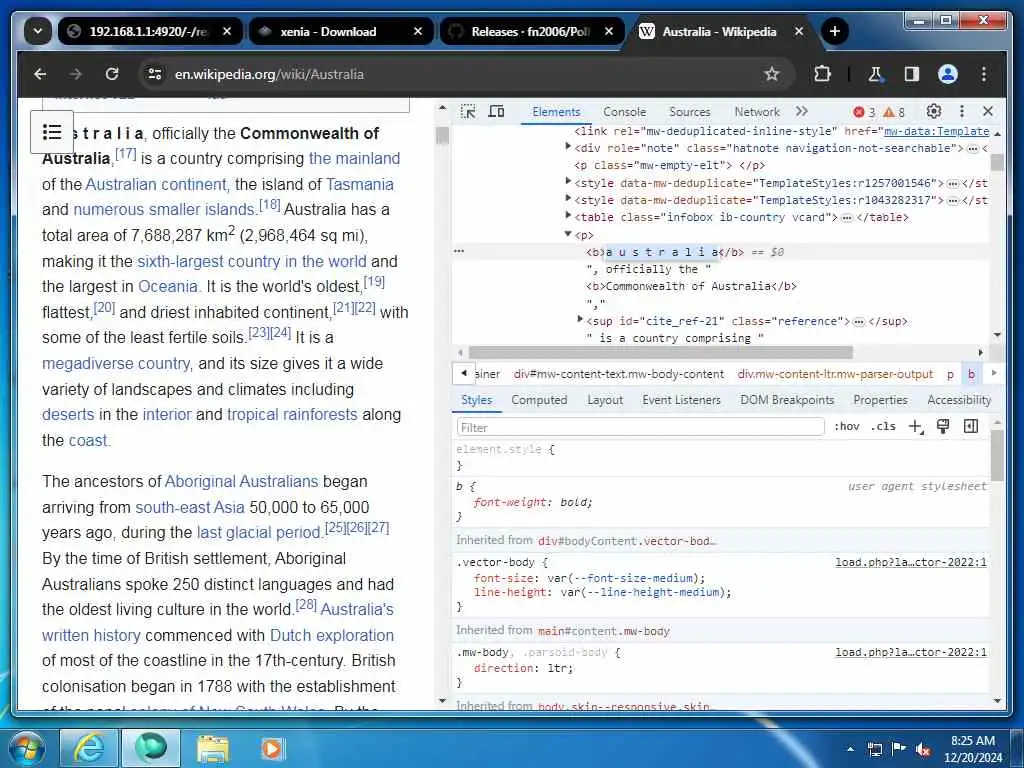Select the p breadcrumb element
Image resolution: width=1024 pixels, height=768 pixels.
[950, 374]
